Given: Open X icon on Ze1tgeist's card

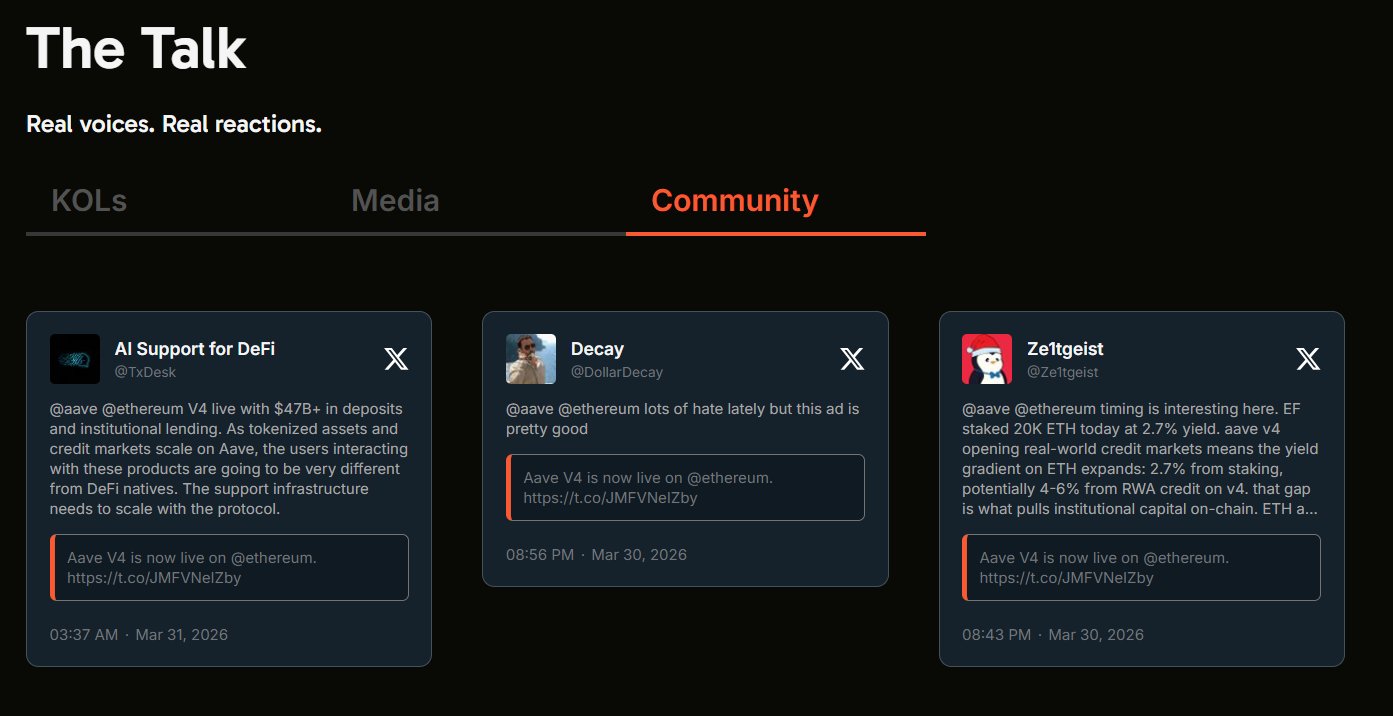Looking at the screenshot, I should tap(1308, 359).
